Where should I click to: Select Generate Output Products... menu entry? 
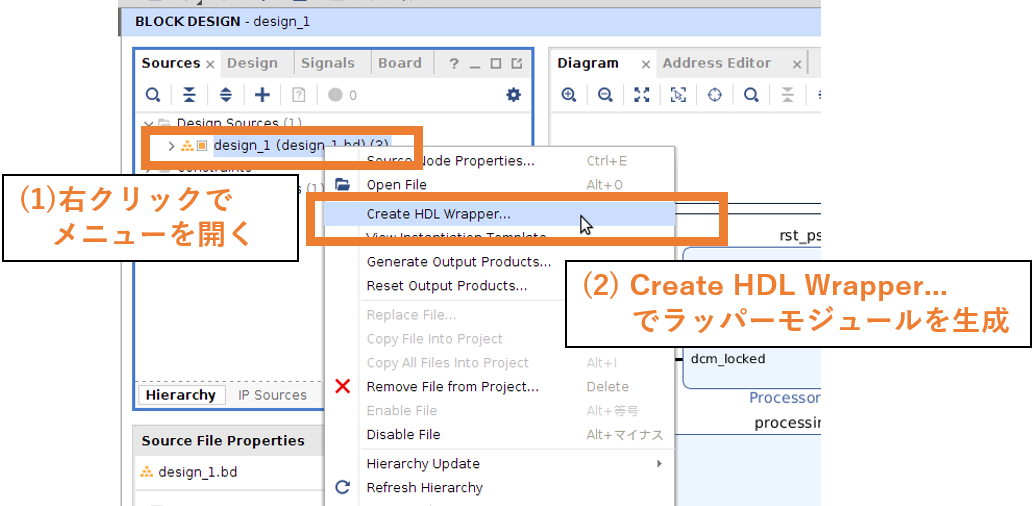click(458, 262)
